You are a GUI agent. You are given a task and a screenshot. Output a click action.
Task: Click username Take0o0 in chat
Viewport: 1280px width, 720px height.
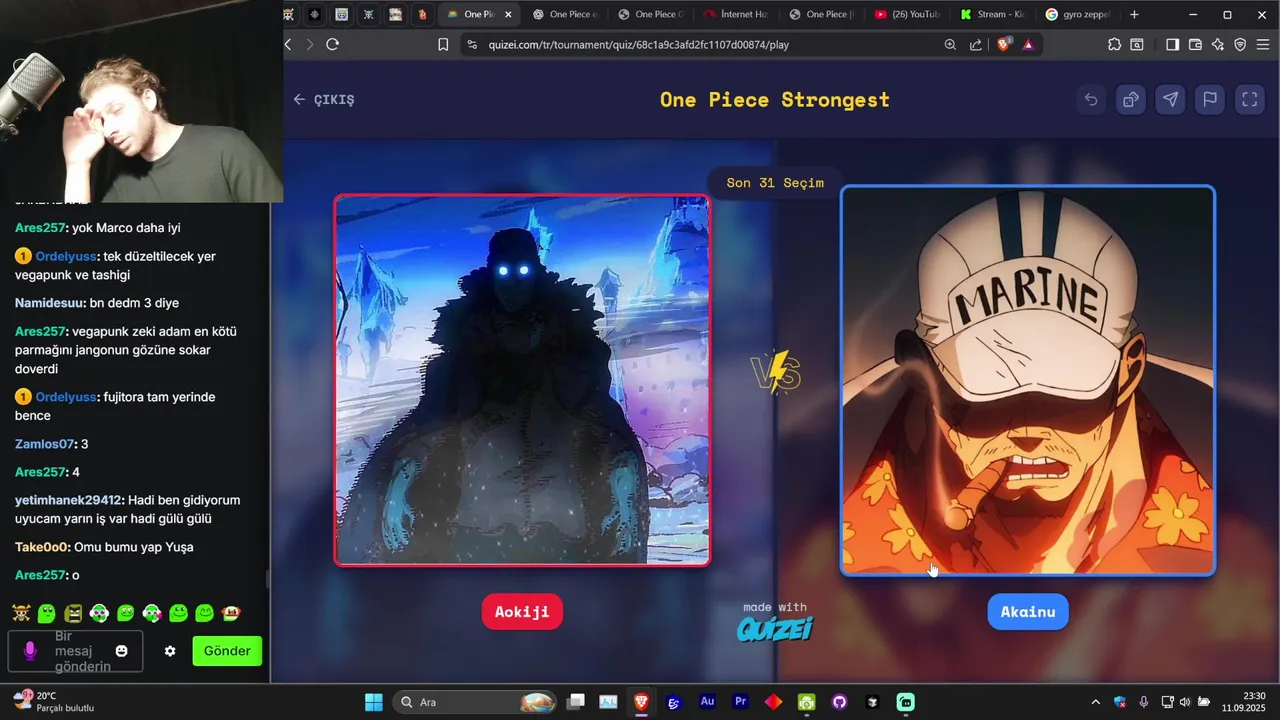(x=41, y=547)
